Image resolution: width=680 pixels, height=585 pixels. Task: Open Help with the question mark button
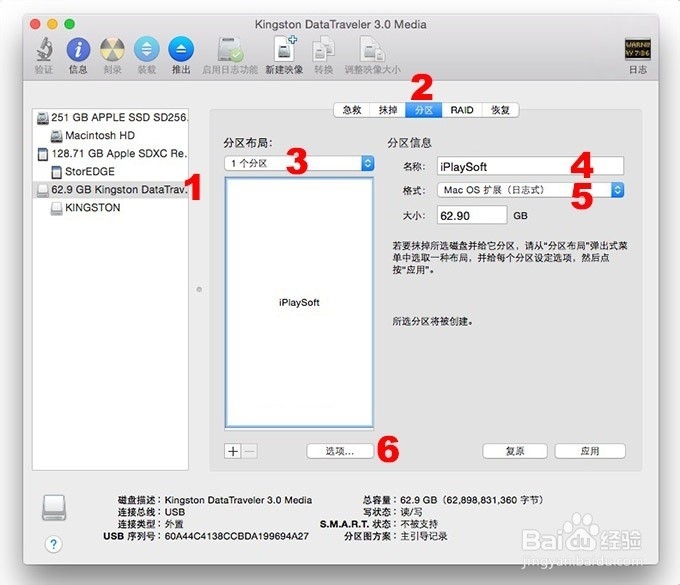point(53,544)
